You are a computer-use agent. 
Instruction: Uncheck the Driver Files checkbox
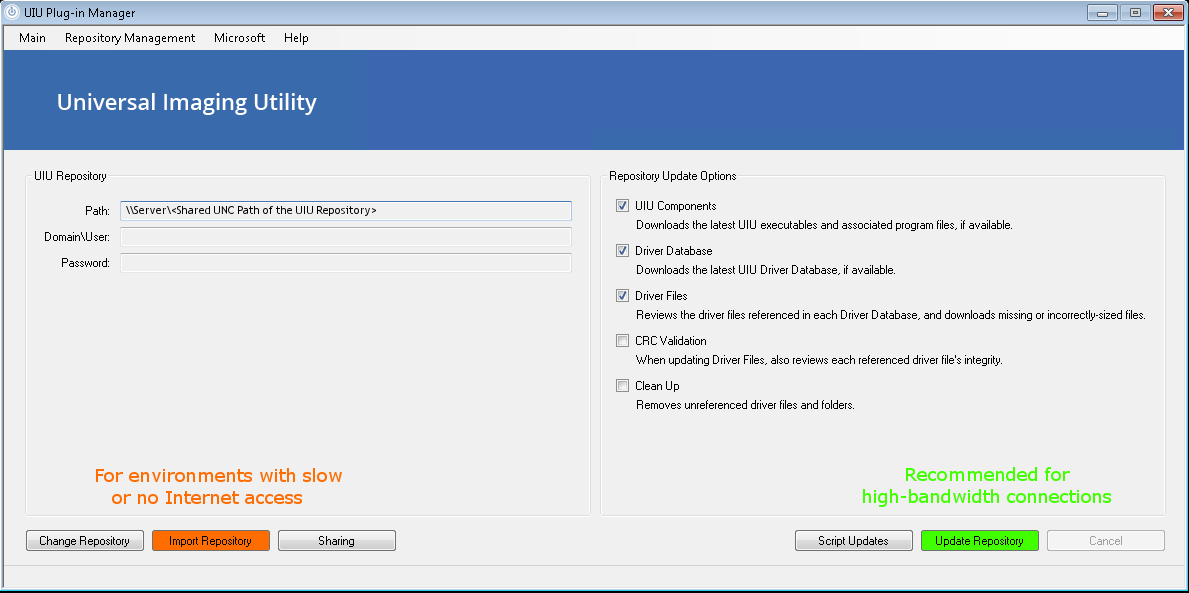[x=623, y=296]
